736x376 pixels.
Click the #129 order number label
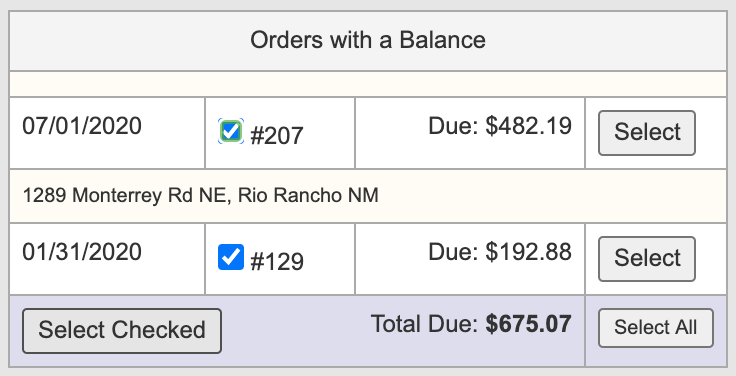(x=277, y=262)
